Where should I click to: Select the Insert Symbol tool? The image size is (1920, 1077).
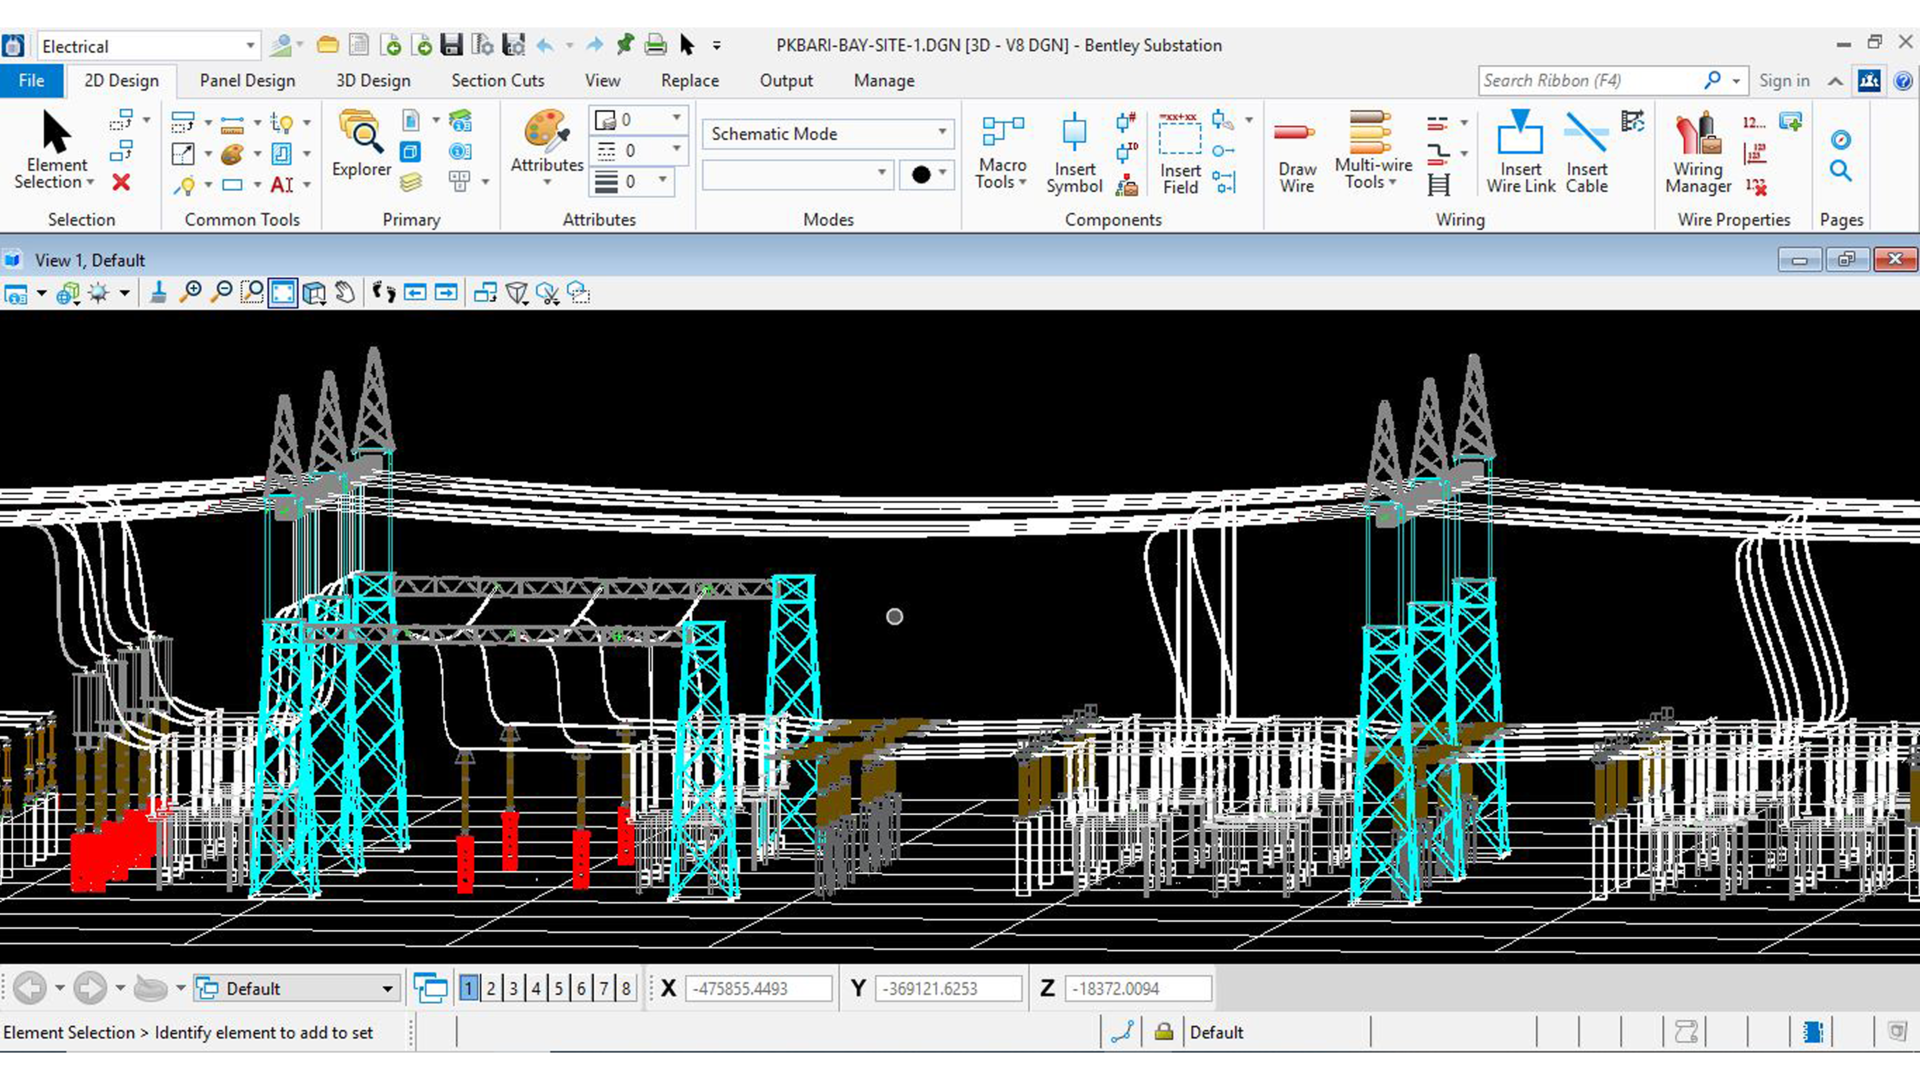1074,152
